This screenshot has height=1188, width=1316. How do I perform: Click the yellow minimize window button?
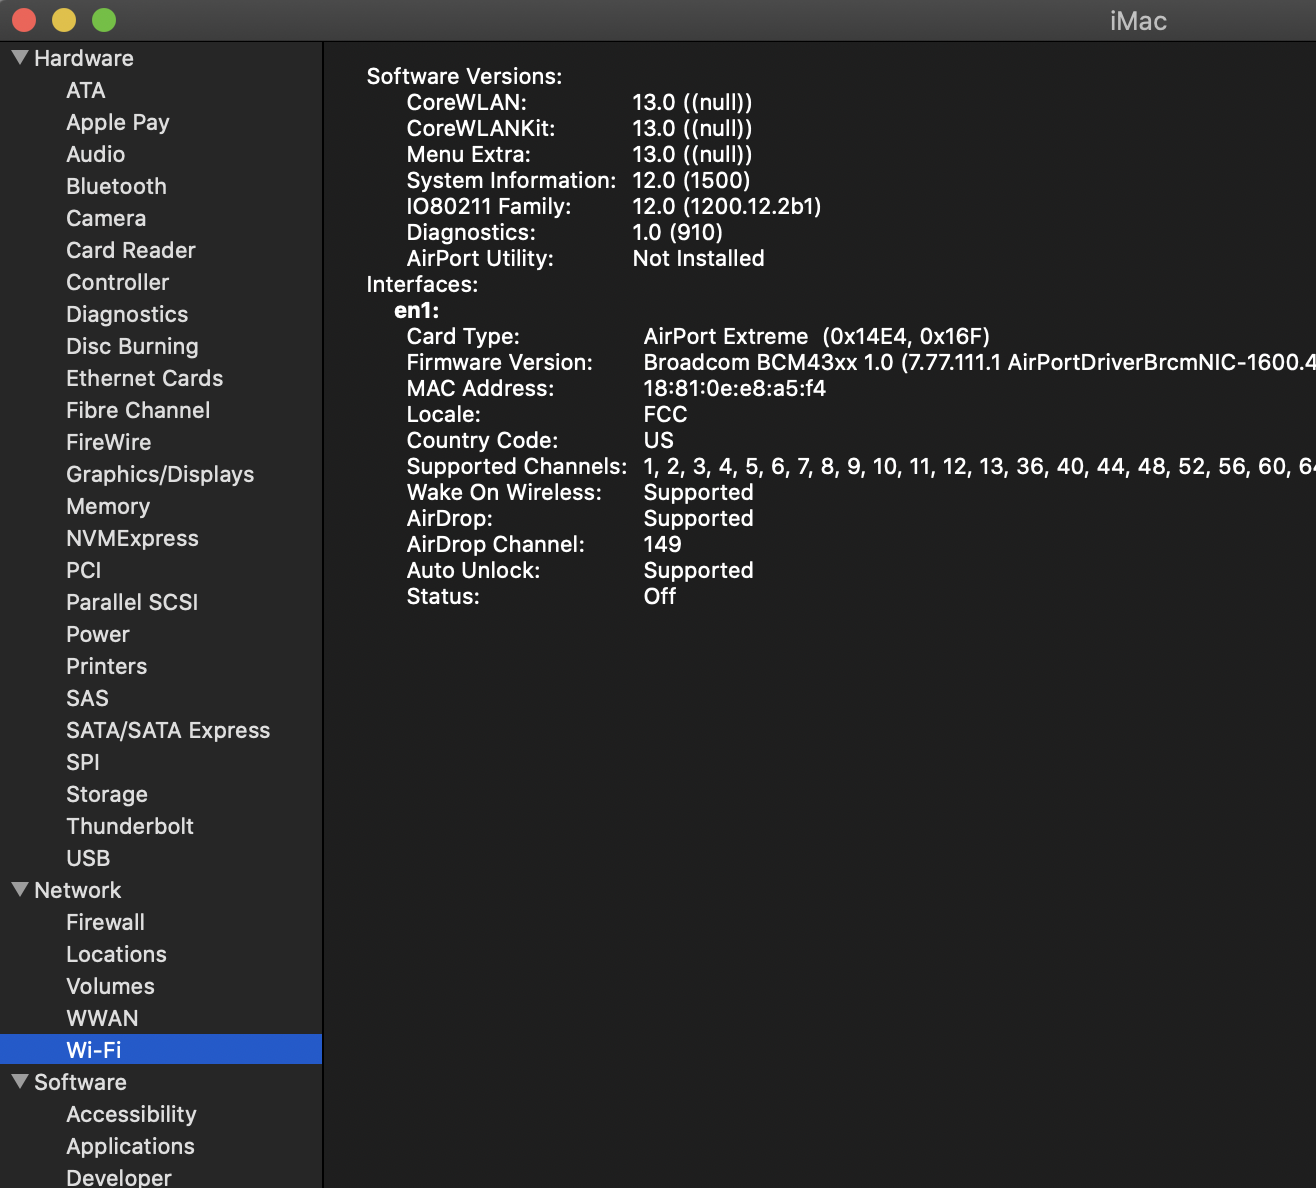[x=64, y=20]
